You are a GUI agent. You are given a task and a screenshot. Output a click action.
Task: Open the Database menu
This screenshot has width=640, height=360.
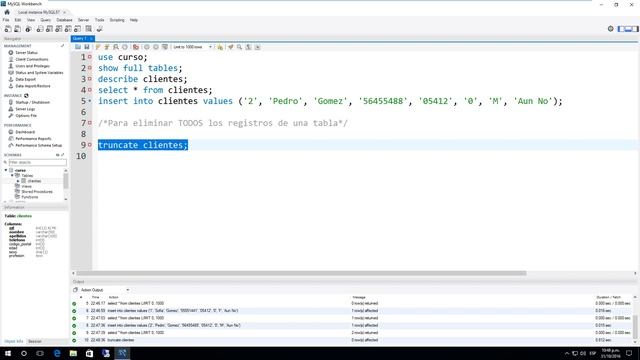[64, 20]
